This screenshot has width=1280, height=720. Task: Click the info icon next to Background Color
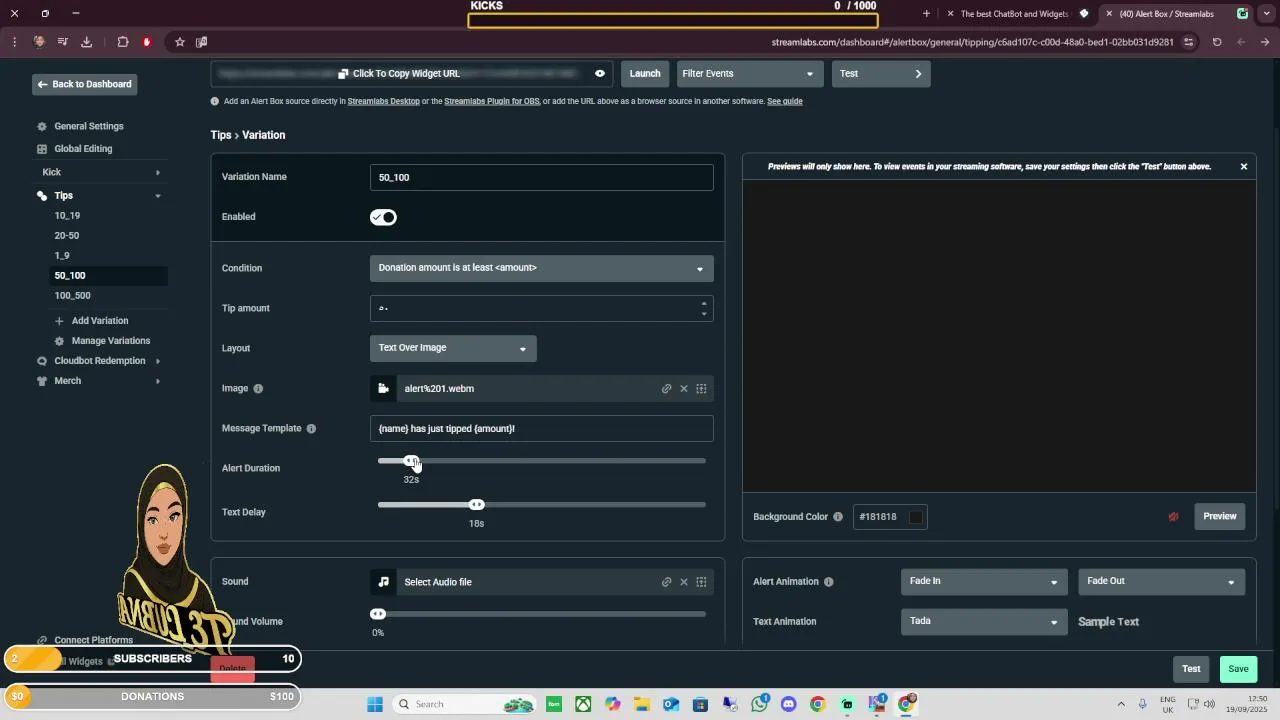click(838, 517)
